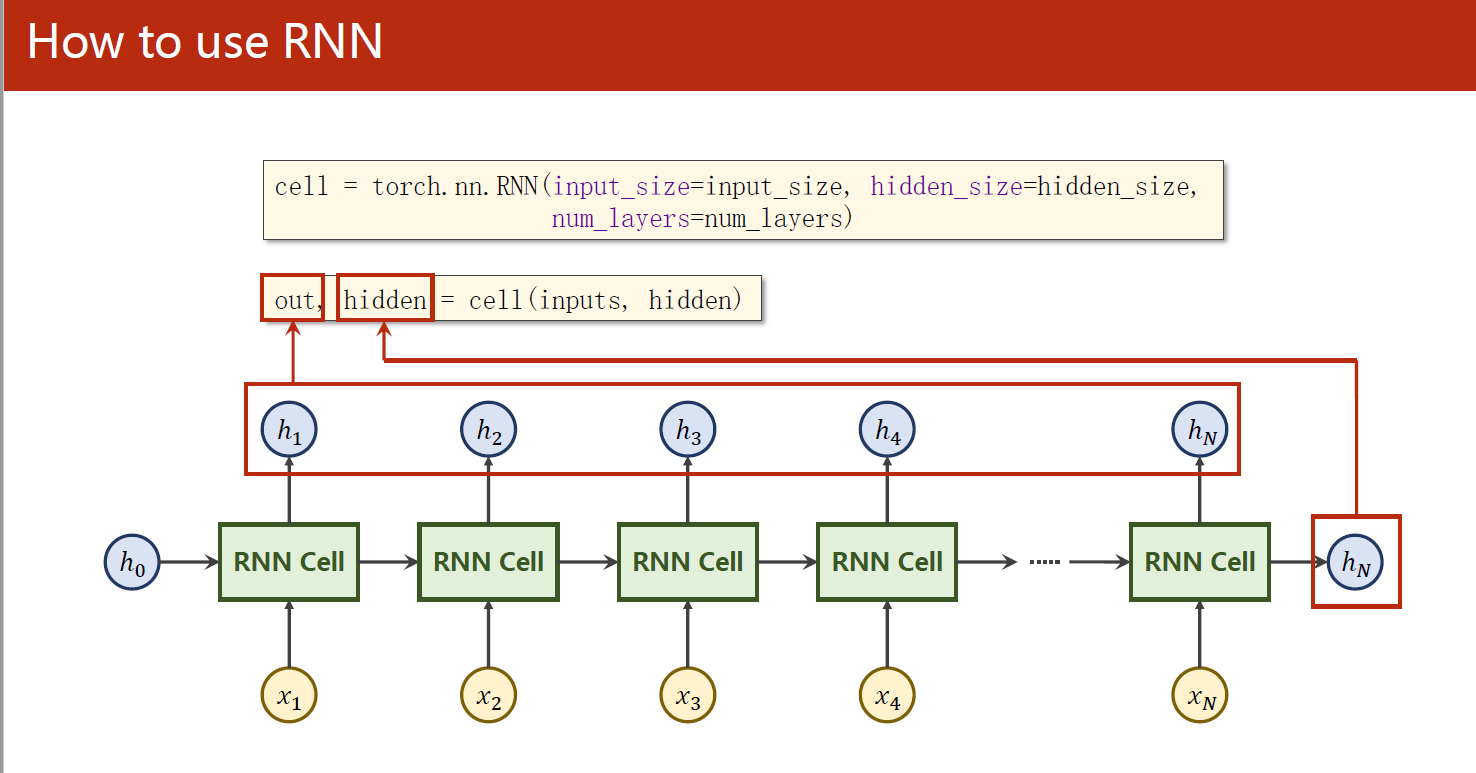Select the RNN Cell fed by xN
1476x773 pixels.
1200,562
